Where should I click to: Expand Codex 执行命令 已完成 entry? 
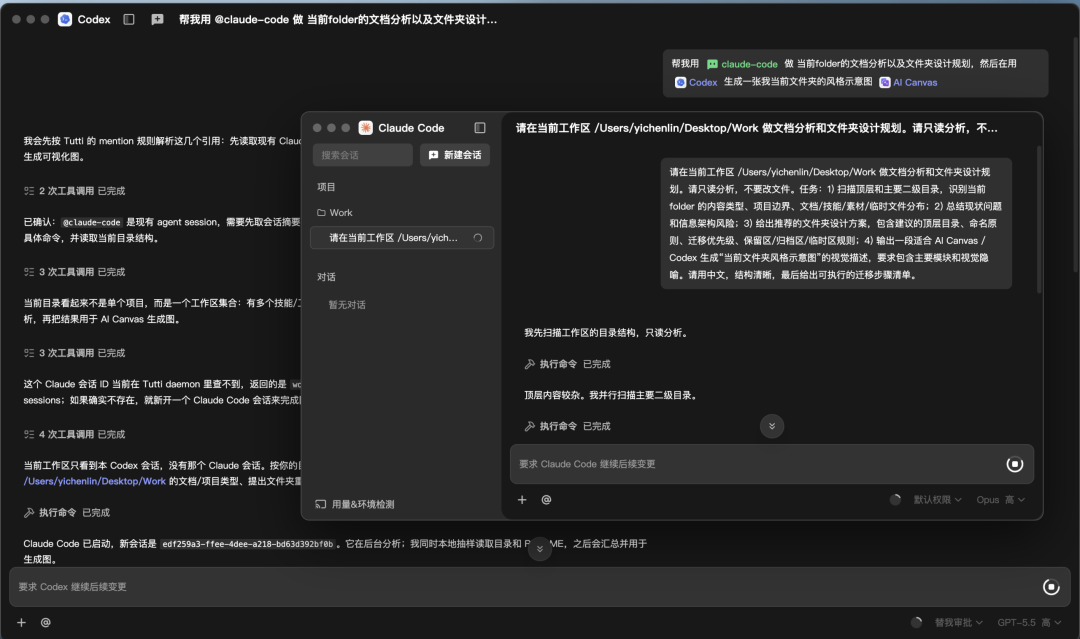tap(67, 512)
